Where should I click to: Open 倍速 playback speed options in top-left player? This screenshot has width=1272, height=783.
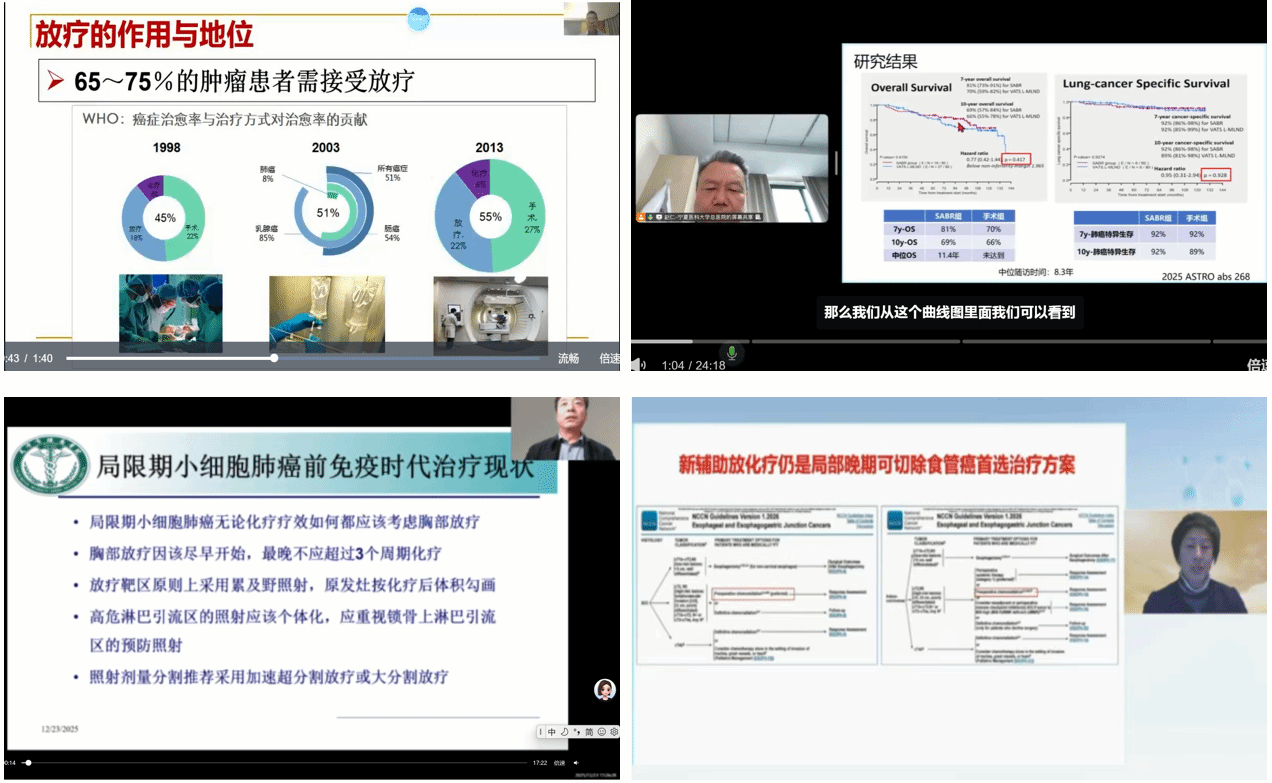pos(612,357)
